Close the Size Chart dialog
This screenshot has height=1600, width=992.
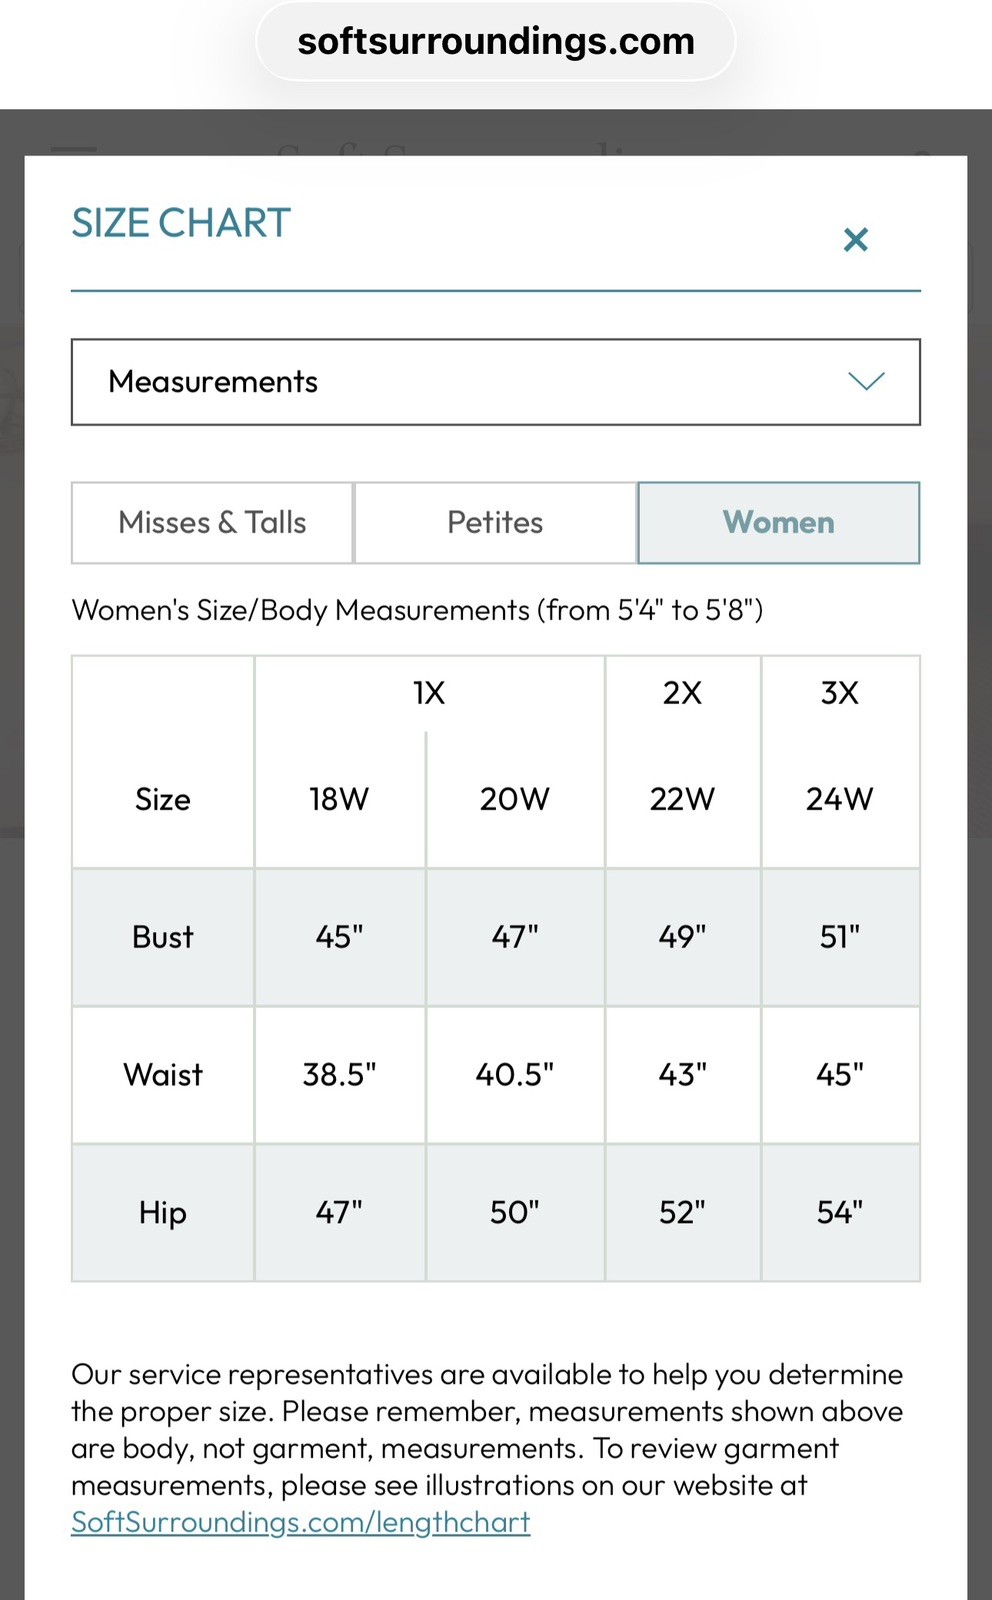(855, 240)
